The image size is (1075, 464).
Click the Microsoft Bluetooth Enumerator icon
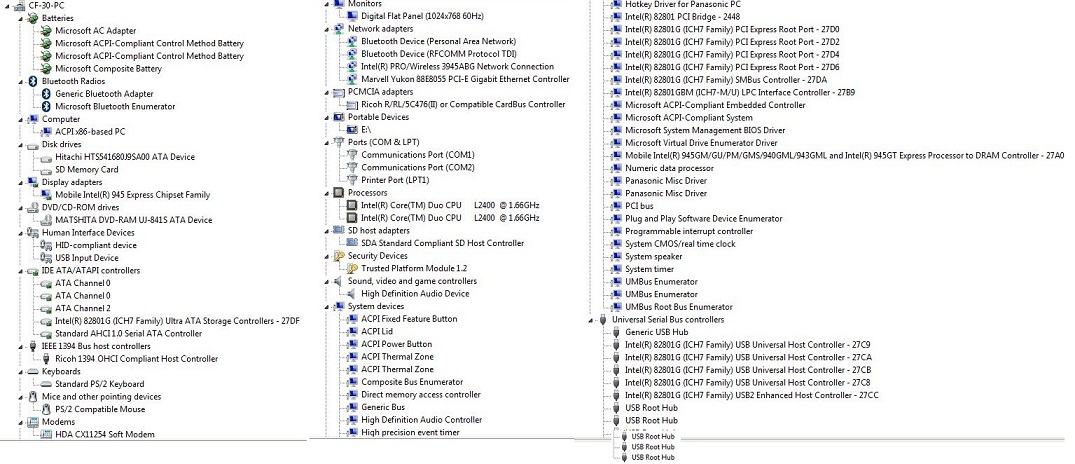point(47,106)
